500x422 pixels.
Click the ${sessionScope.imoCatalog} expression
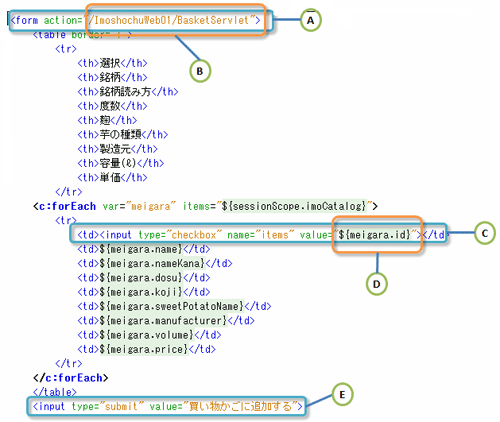[x=294, y=206]
